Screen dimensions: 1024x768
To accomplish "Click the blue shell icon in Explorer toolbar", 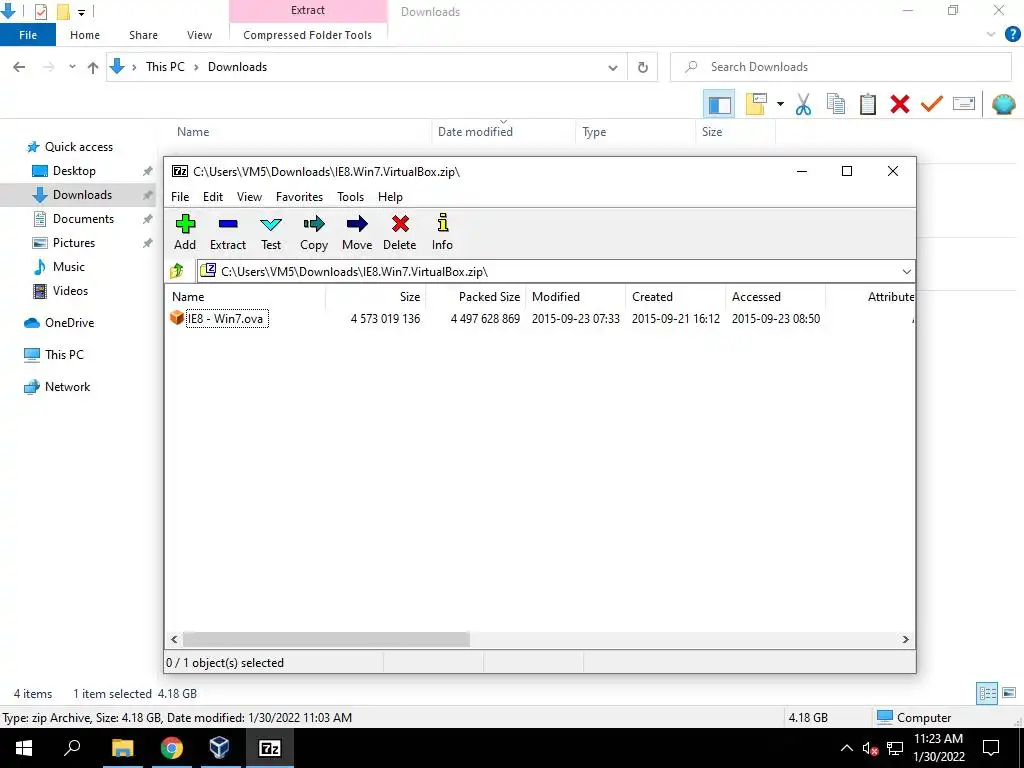I will [x=1003, y=104].
